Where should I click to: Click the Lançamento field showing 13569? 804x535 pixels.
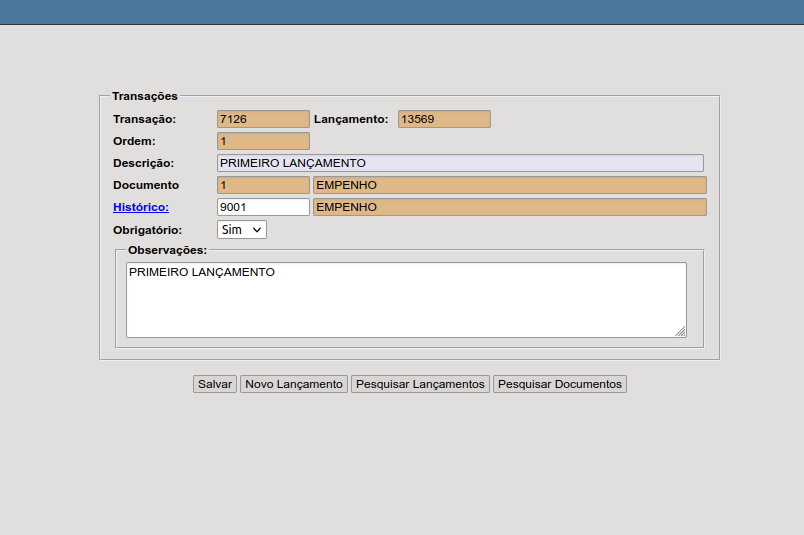point(444,119)
